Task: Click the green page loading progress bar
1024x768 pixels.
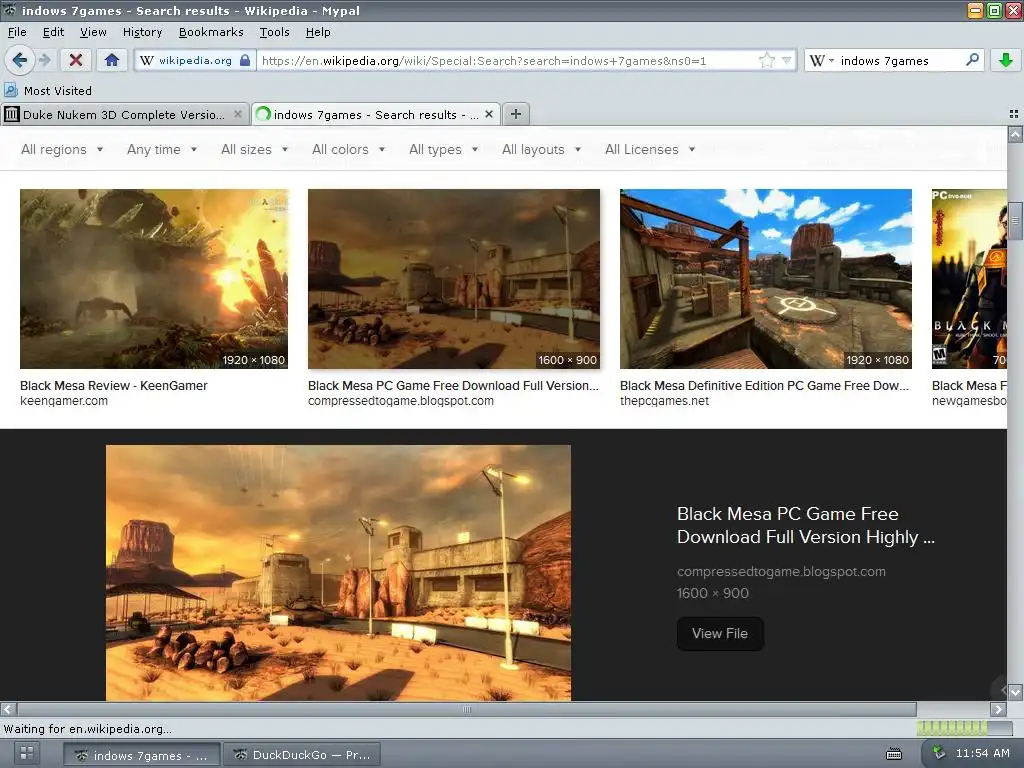Action: click(966, 728)
